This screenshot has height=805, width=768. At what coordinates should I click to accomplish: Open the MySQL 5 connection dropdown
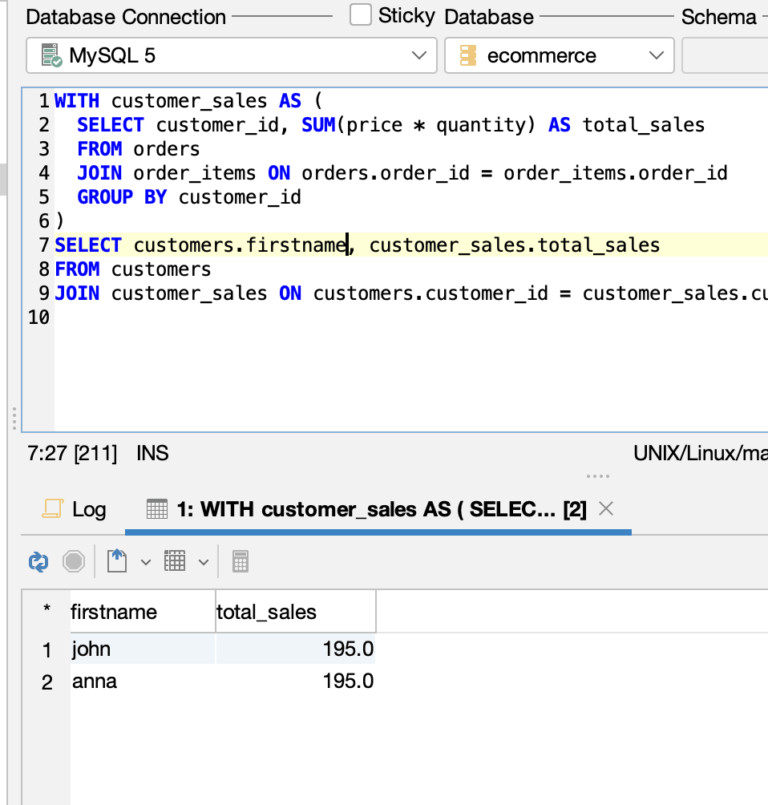(420, 54)
